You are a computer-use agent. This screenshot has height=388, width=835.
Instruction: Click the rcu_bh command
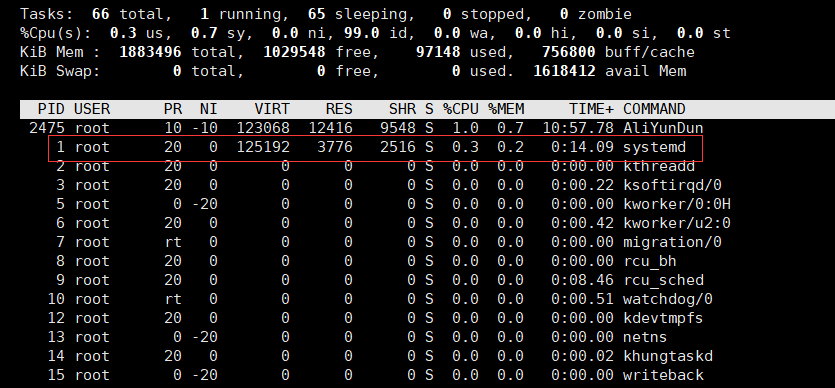[x=650, y=261]
